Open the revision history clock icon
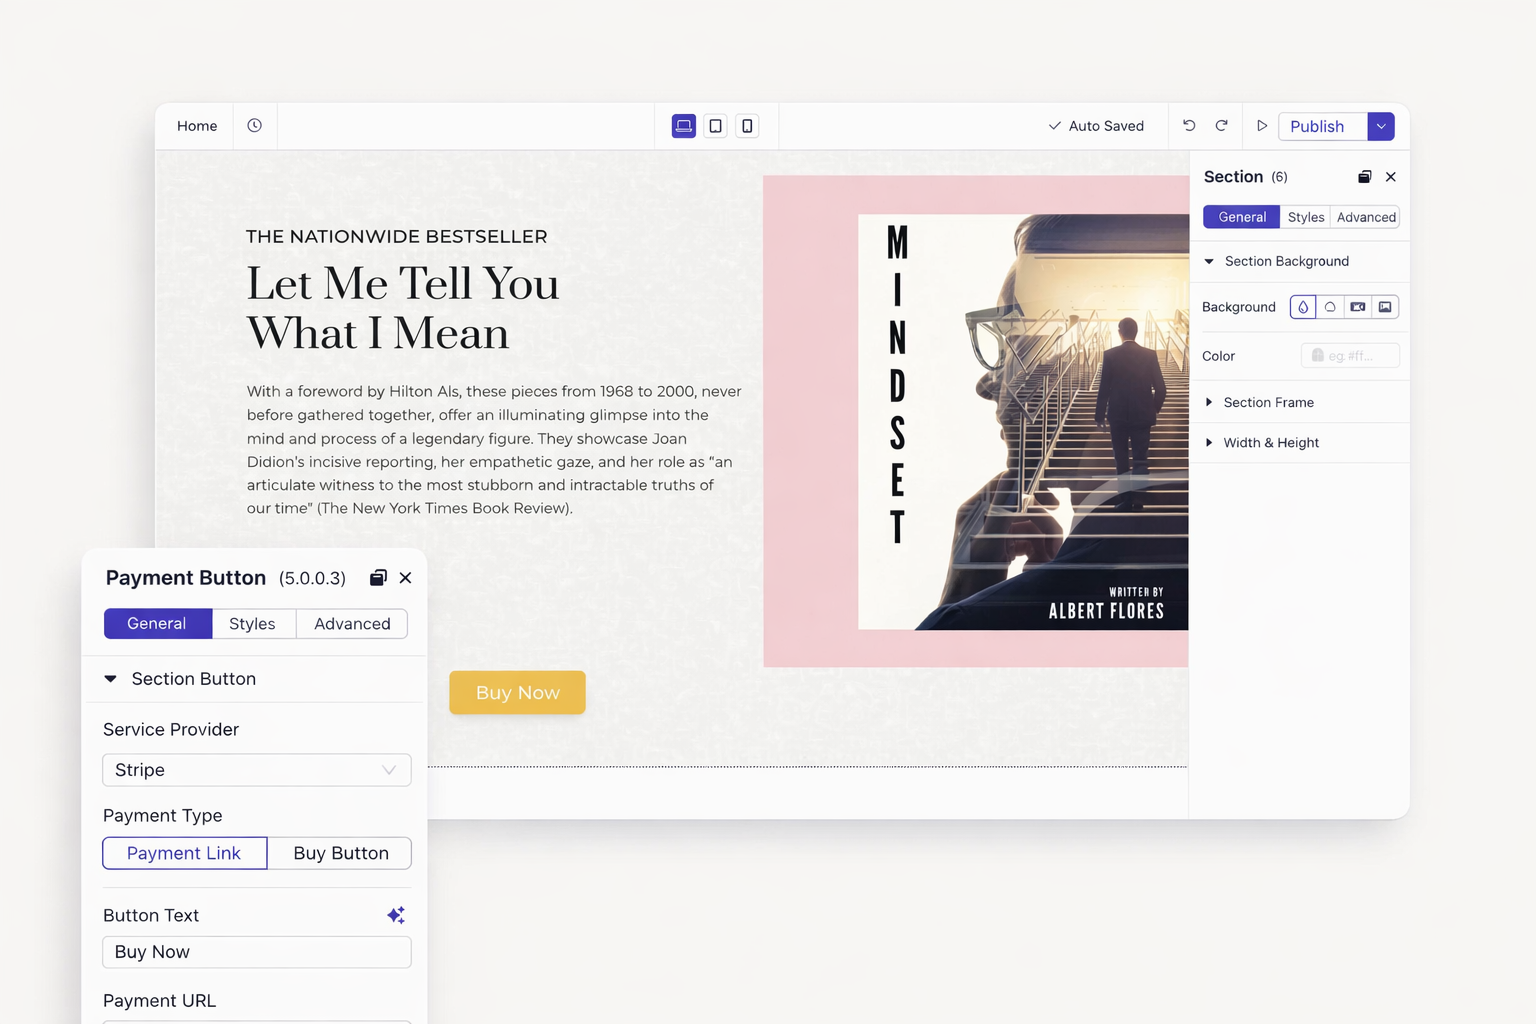 pyautogui.click(x=255, y=126)
